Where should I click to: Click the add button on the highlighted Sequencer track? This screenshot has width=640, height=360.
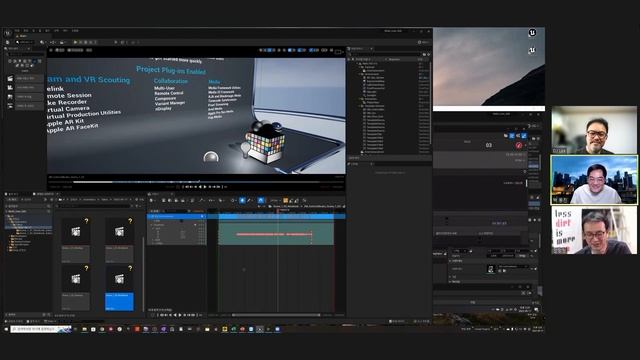tap(202, 216)
